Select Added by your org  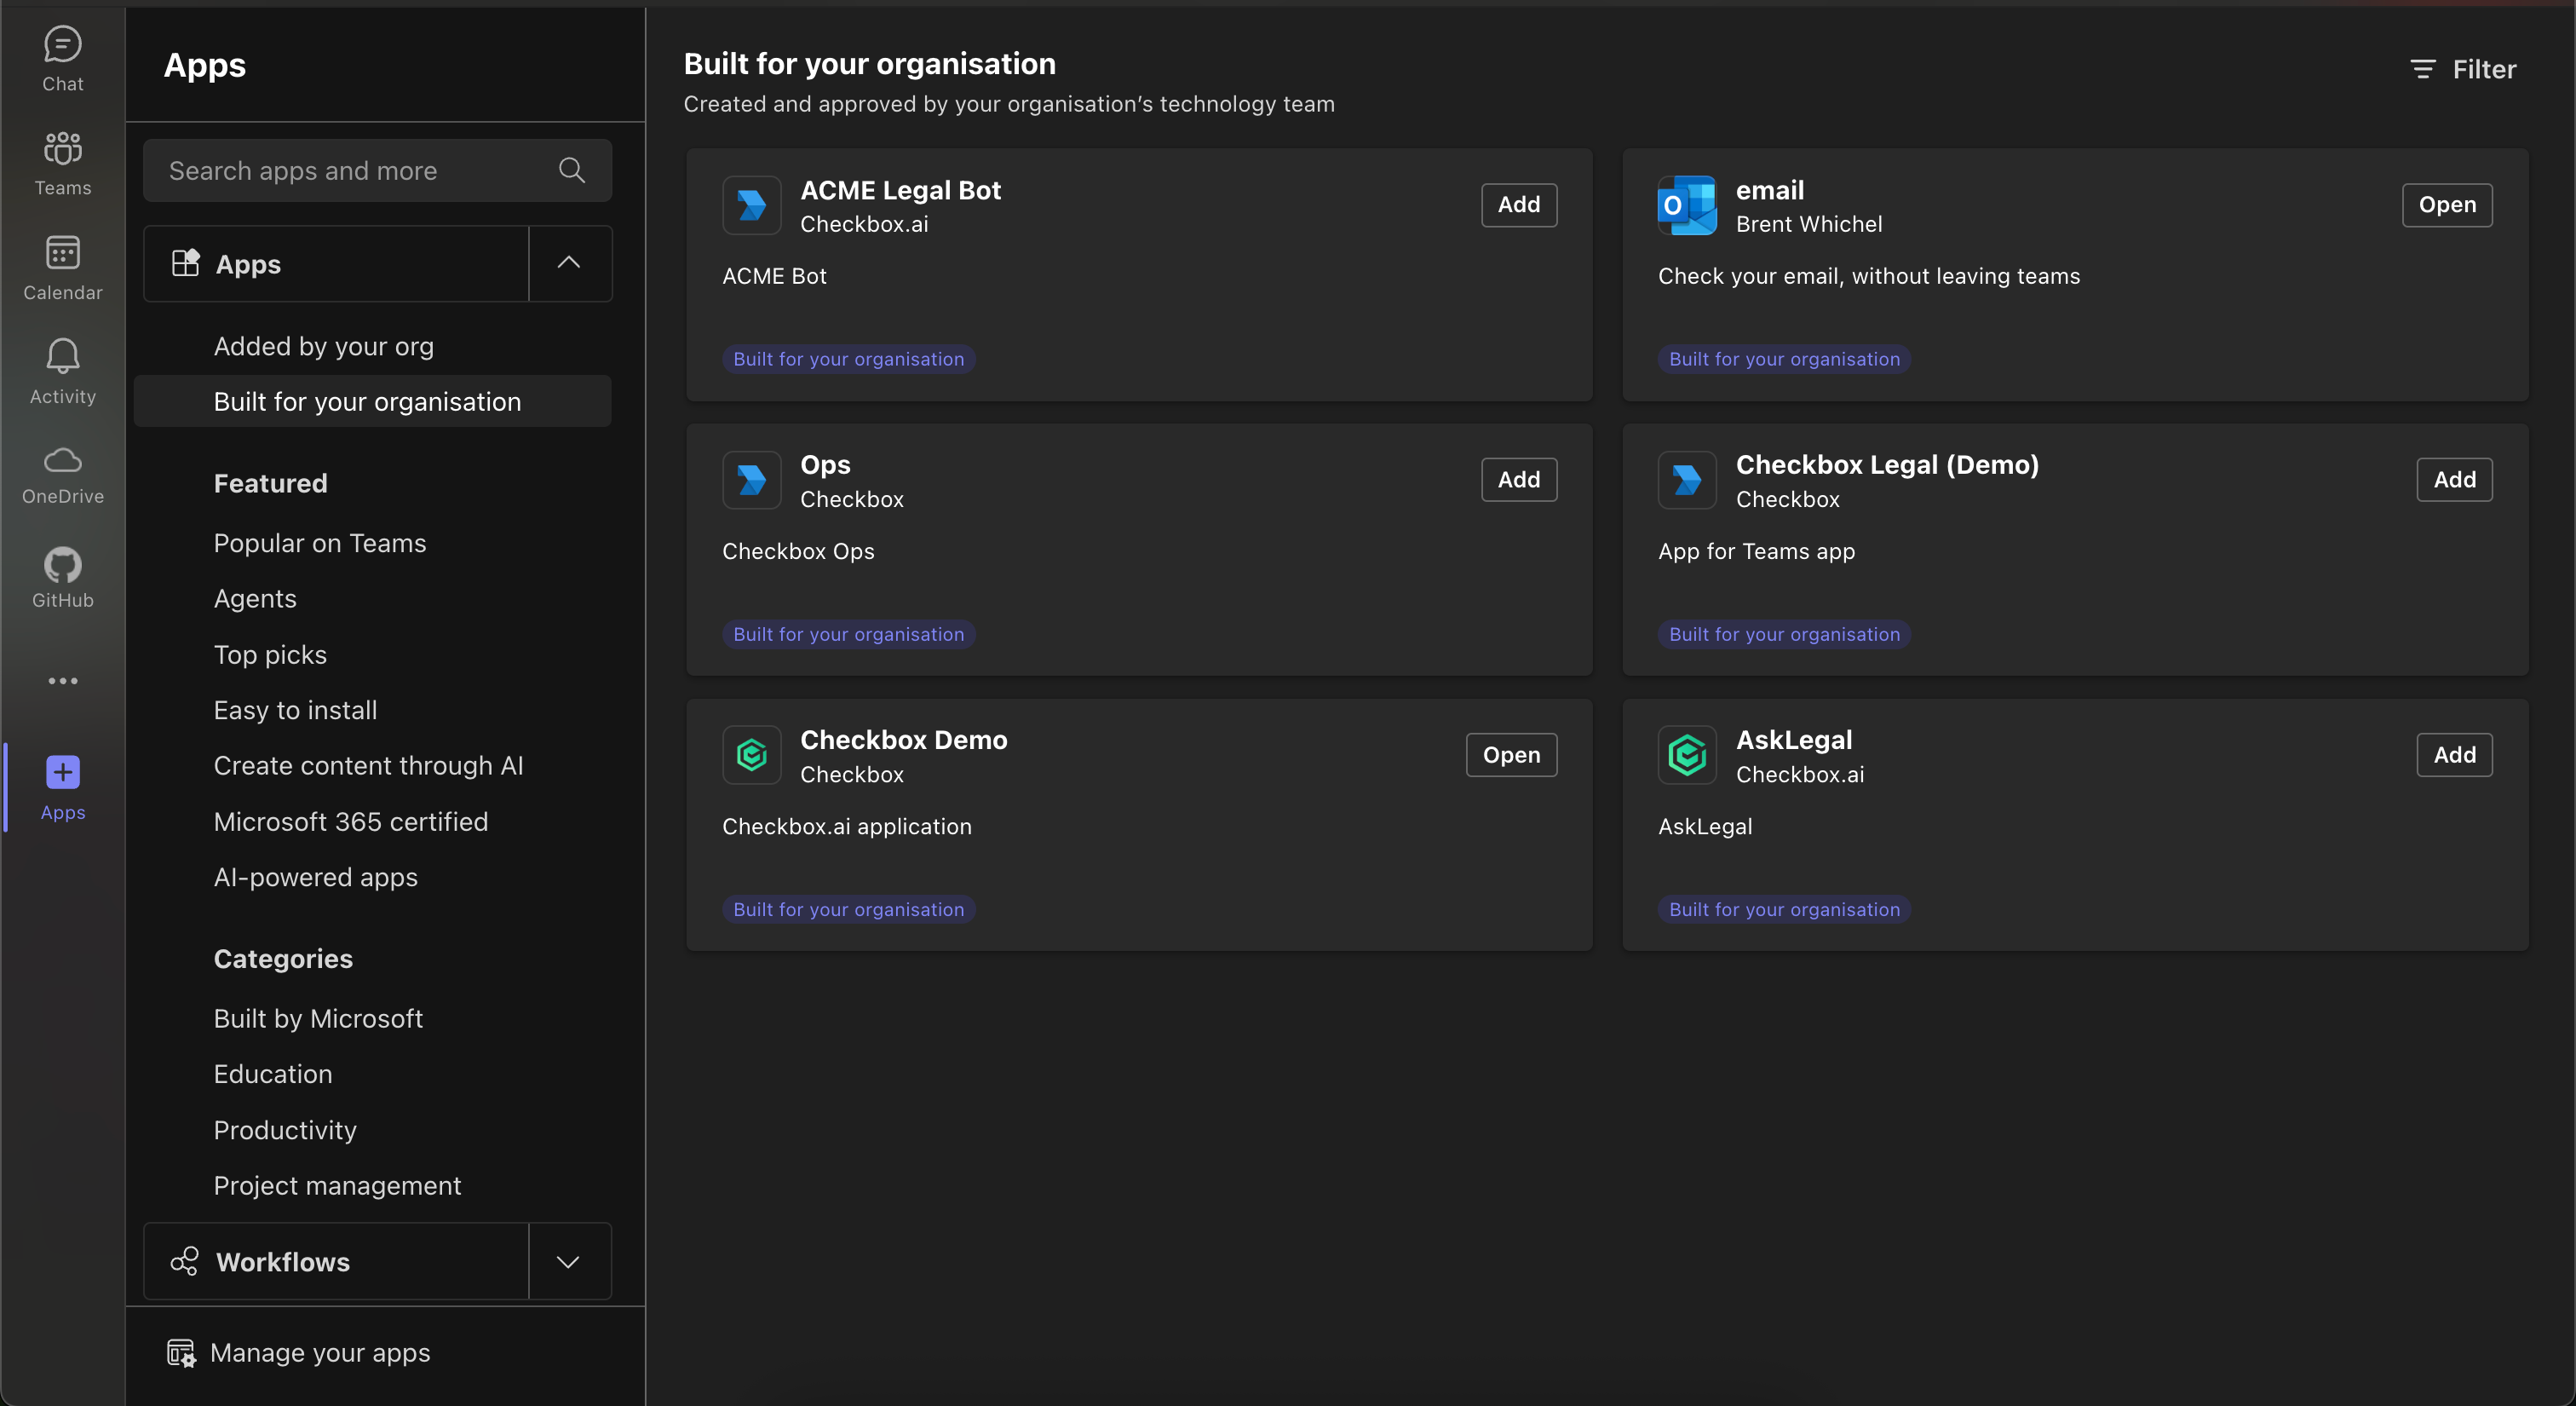[x=324, y=346]
